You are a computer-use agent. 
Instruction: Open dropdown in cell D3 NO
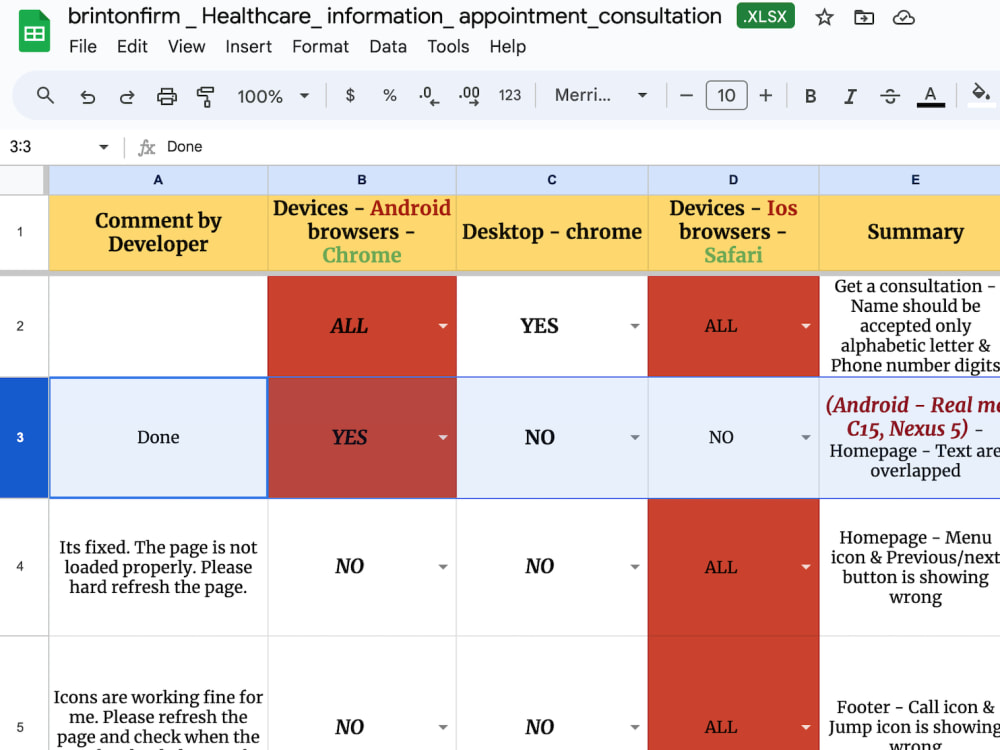(x=805, y=438)
